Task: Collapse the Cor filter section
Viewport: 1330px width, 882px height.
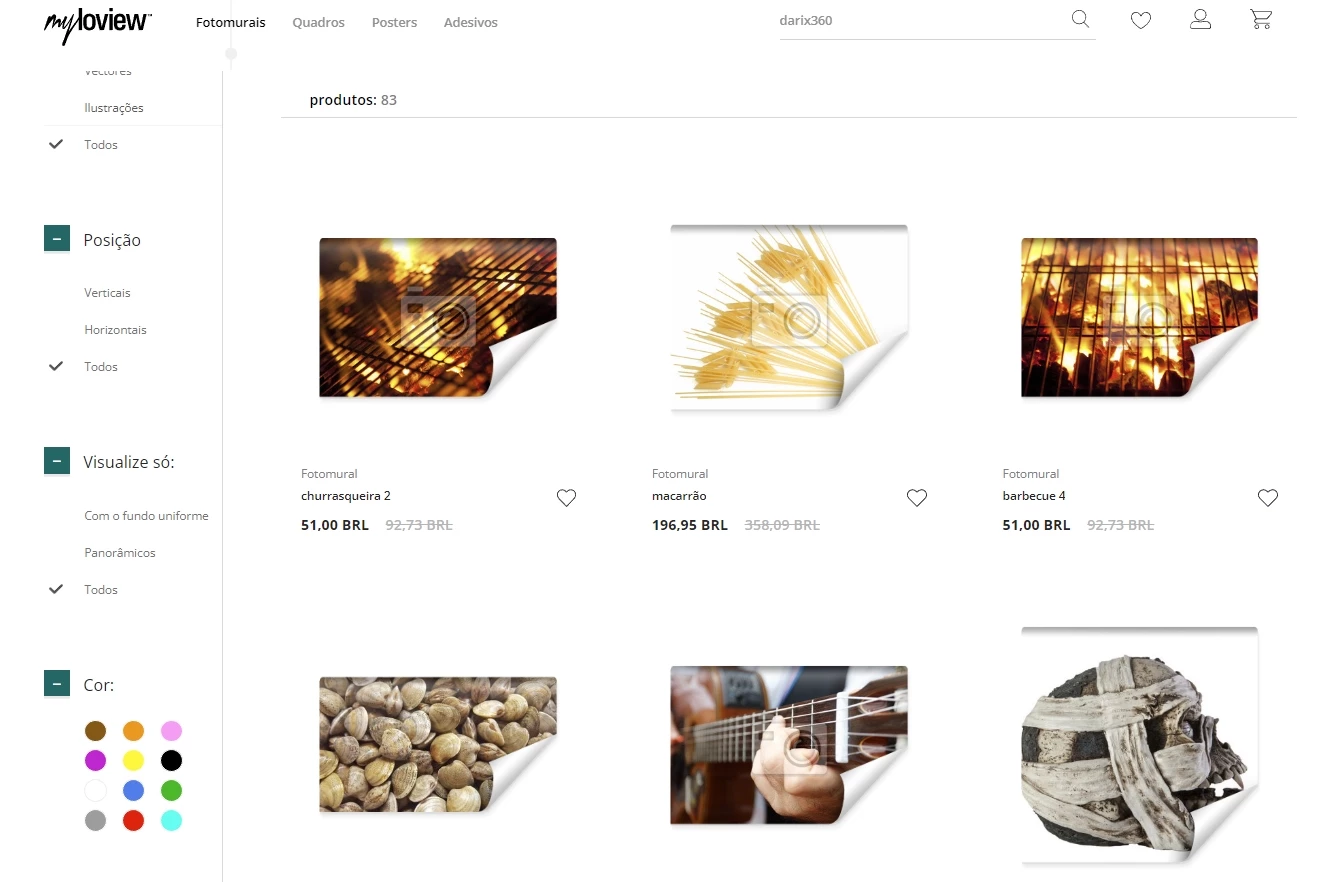Action: [57, 684]
